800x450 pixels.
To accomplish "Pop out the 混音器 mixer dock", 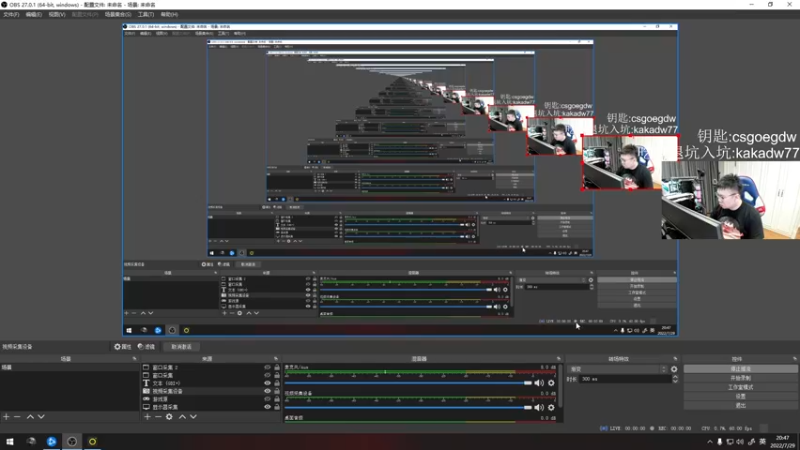I will click(559, 359).
